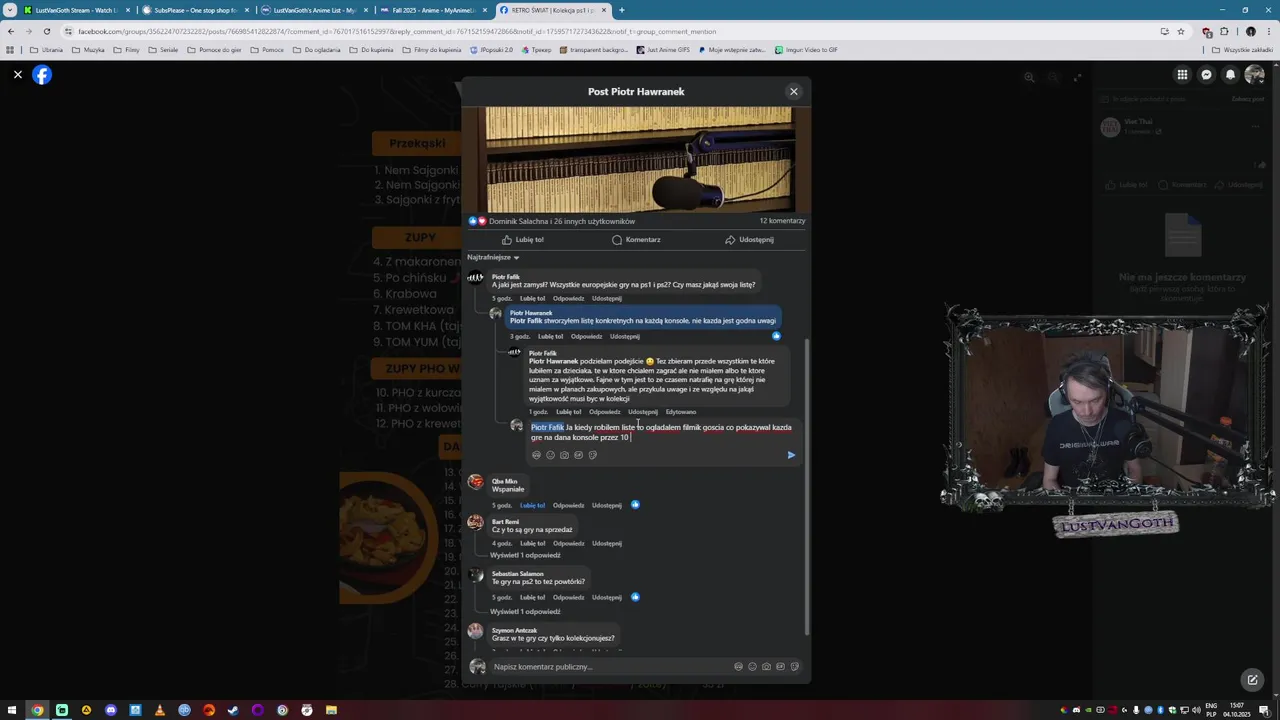Image resolution: width=1280 pixels, height=720 pixels.
Task: Open the Windows Start menu
Action: pos(11,710)
